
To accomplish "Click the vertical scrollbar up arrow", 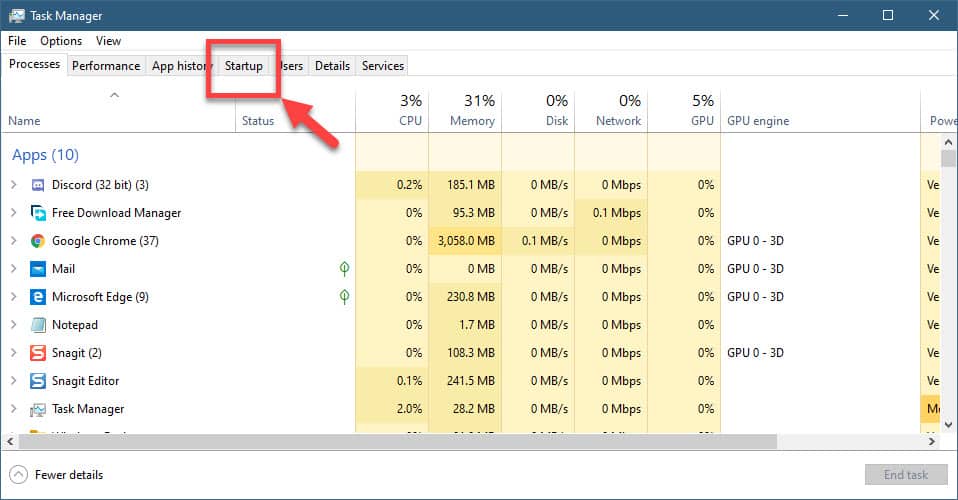I will [x=948, y=142].
